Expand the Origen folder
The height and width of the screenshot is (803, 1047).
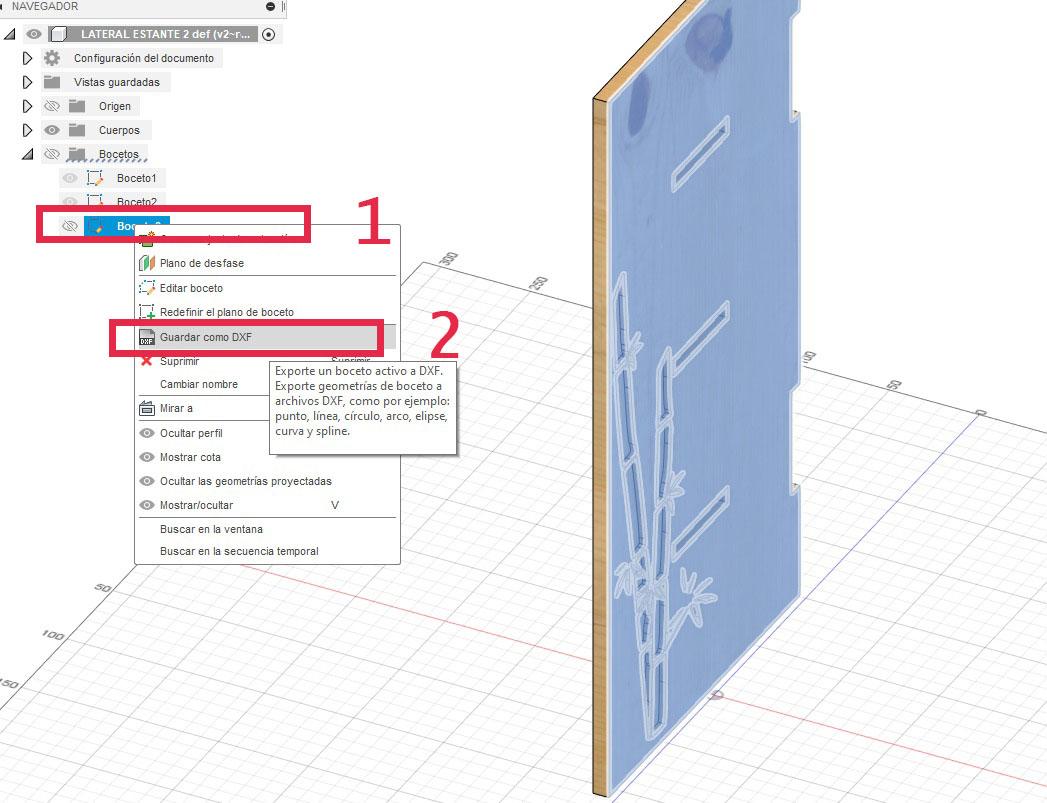pyautogui.click(x=27, y=106)
